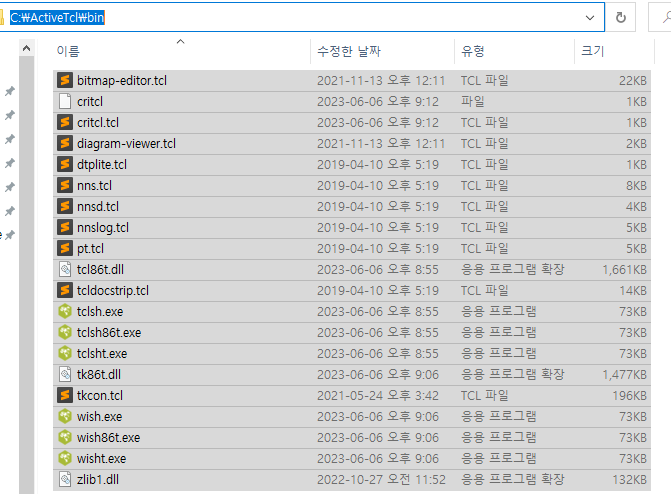Screen dimensions: 671x494
Task: Select the file name wish86t.exe
Action: click(108, 437)
